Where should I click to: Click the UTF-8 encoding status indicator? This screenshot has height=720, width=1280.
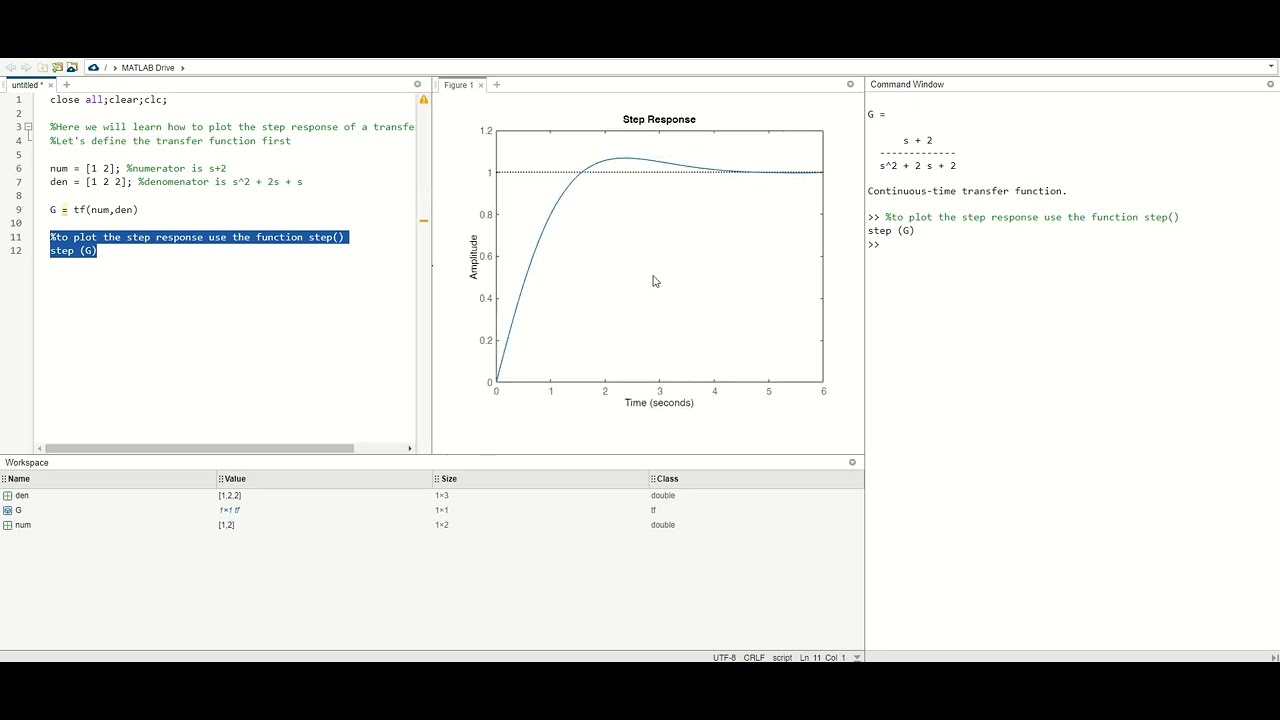724,658
